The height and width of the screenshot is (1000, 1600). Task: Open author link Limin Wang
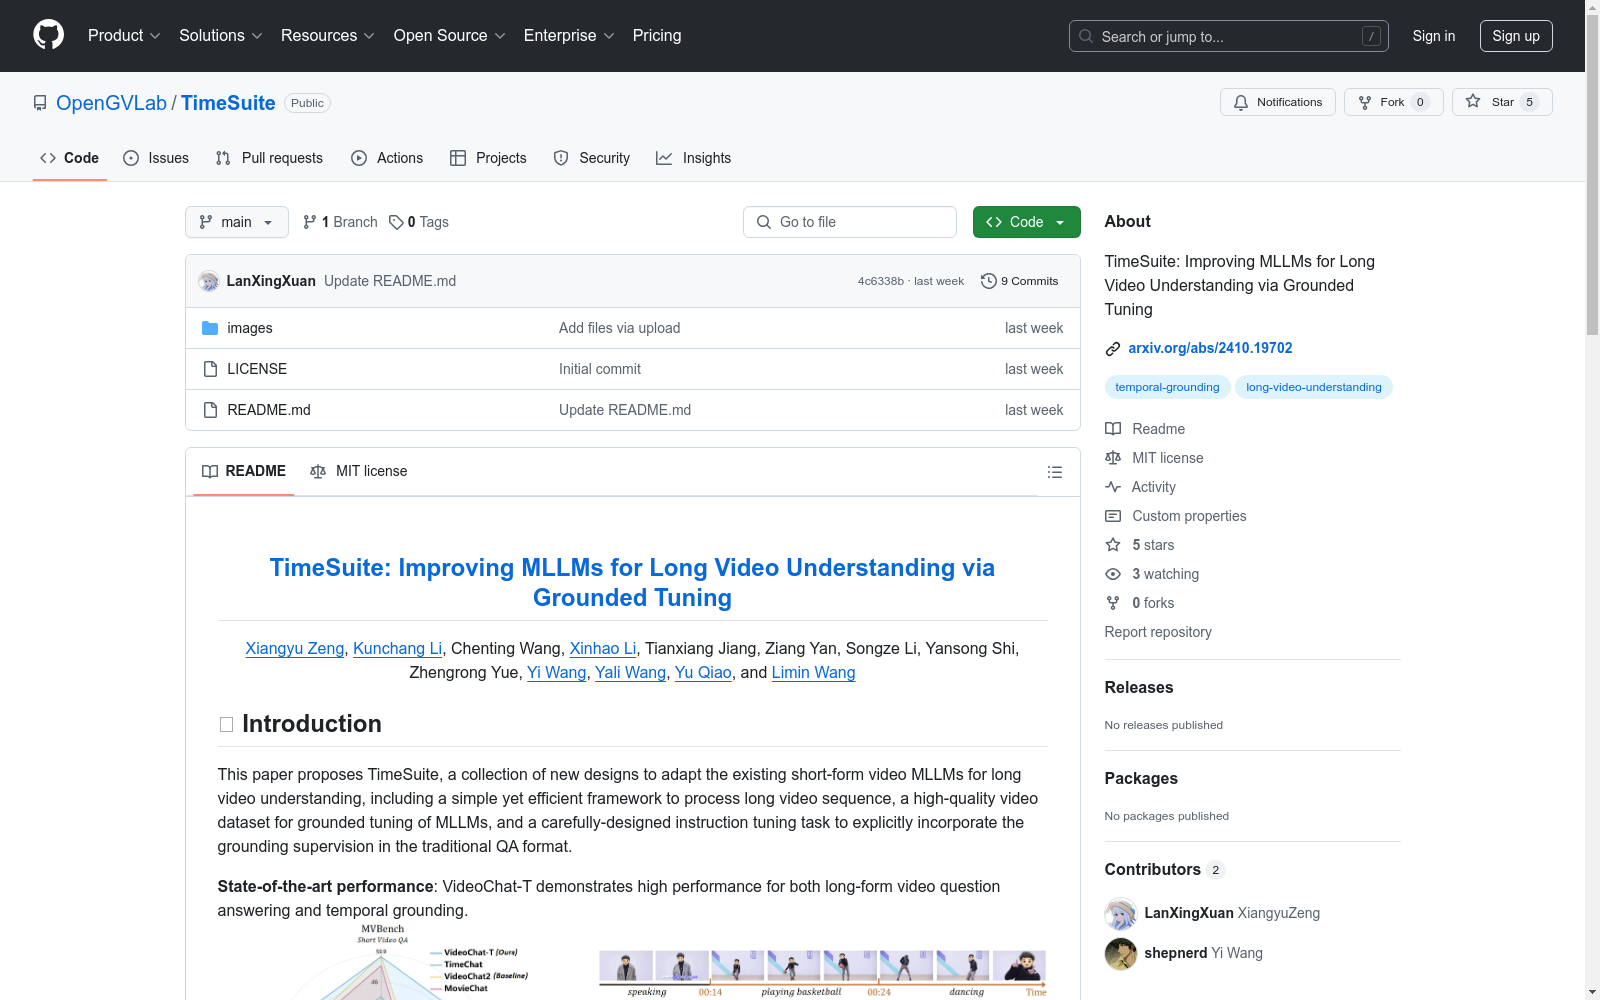coord(813,672)
